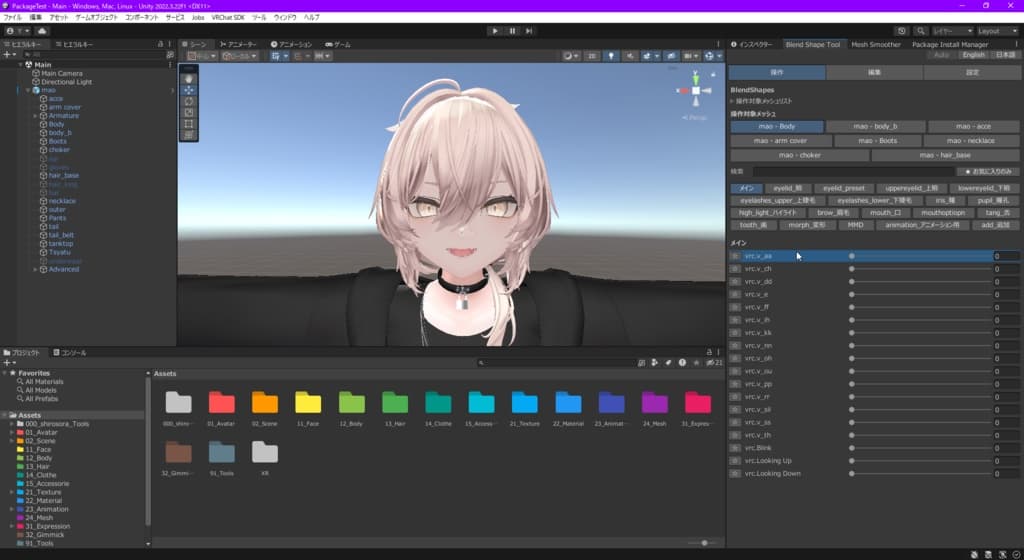Image resolution: width=1024 pixels, height=560 pixels.
Task: Toggle scene lighting bulb icon
Action: pos(611,56)
